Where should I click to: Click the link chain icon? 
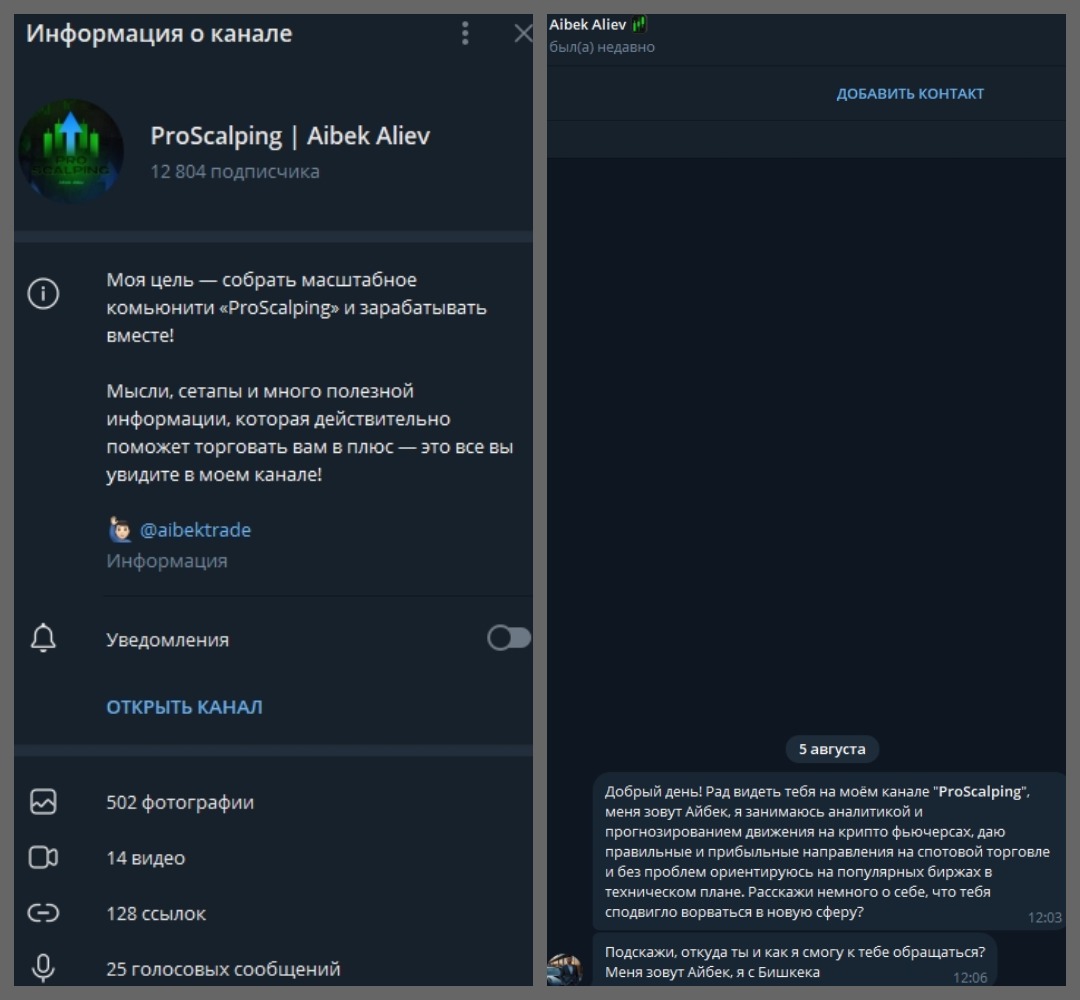click(x=43, y=913)
